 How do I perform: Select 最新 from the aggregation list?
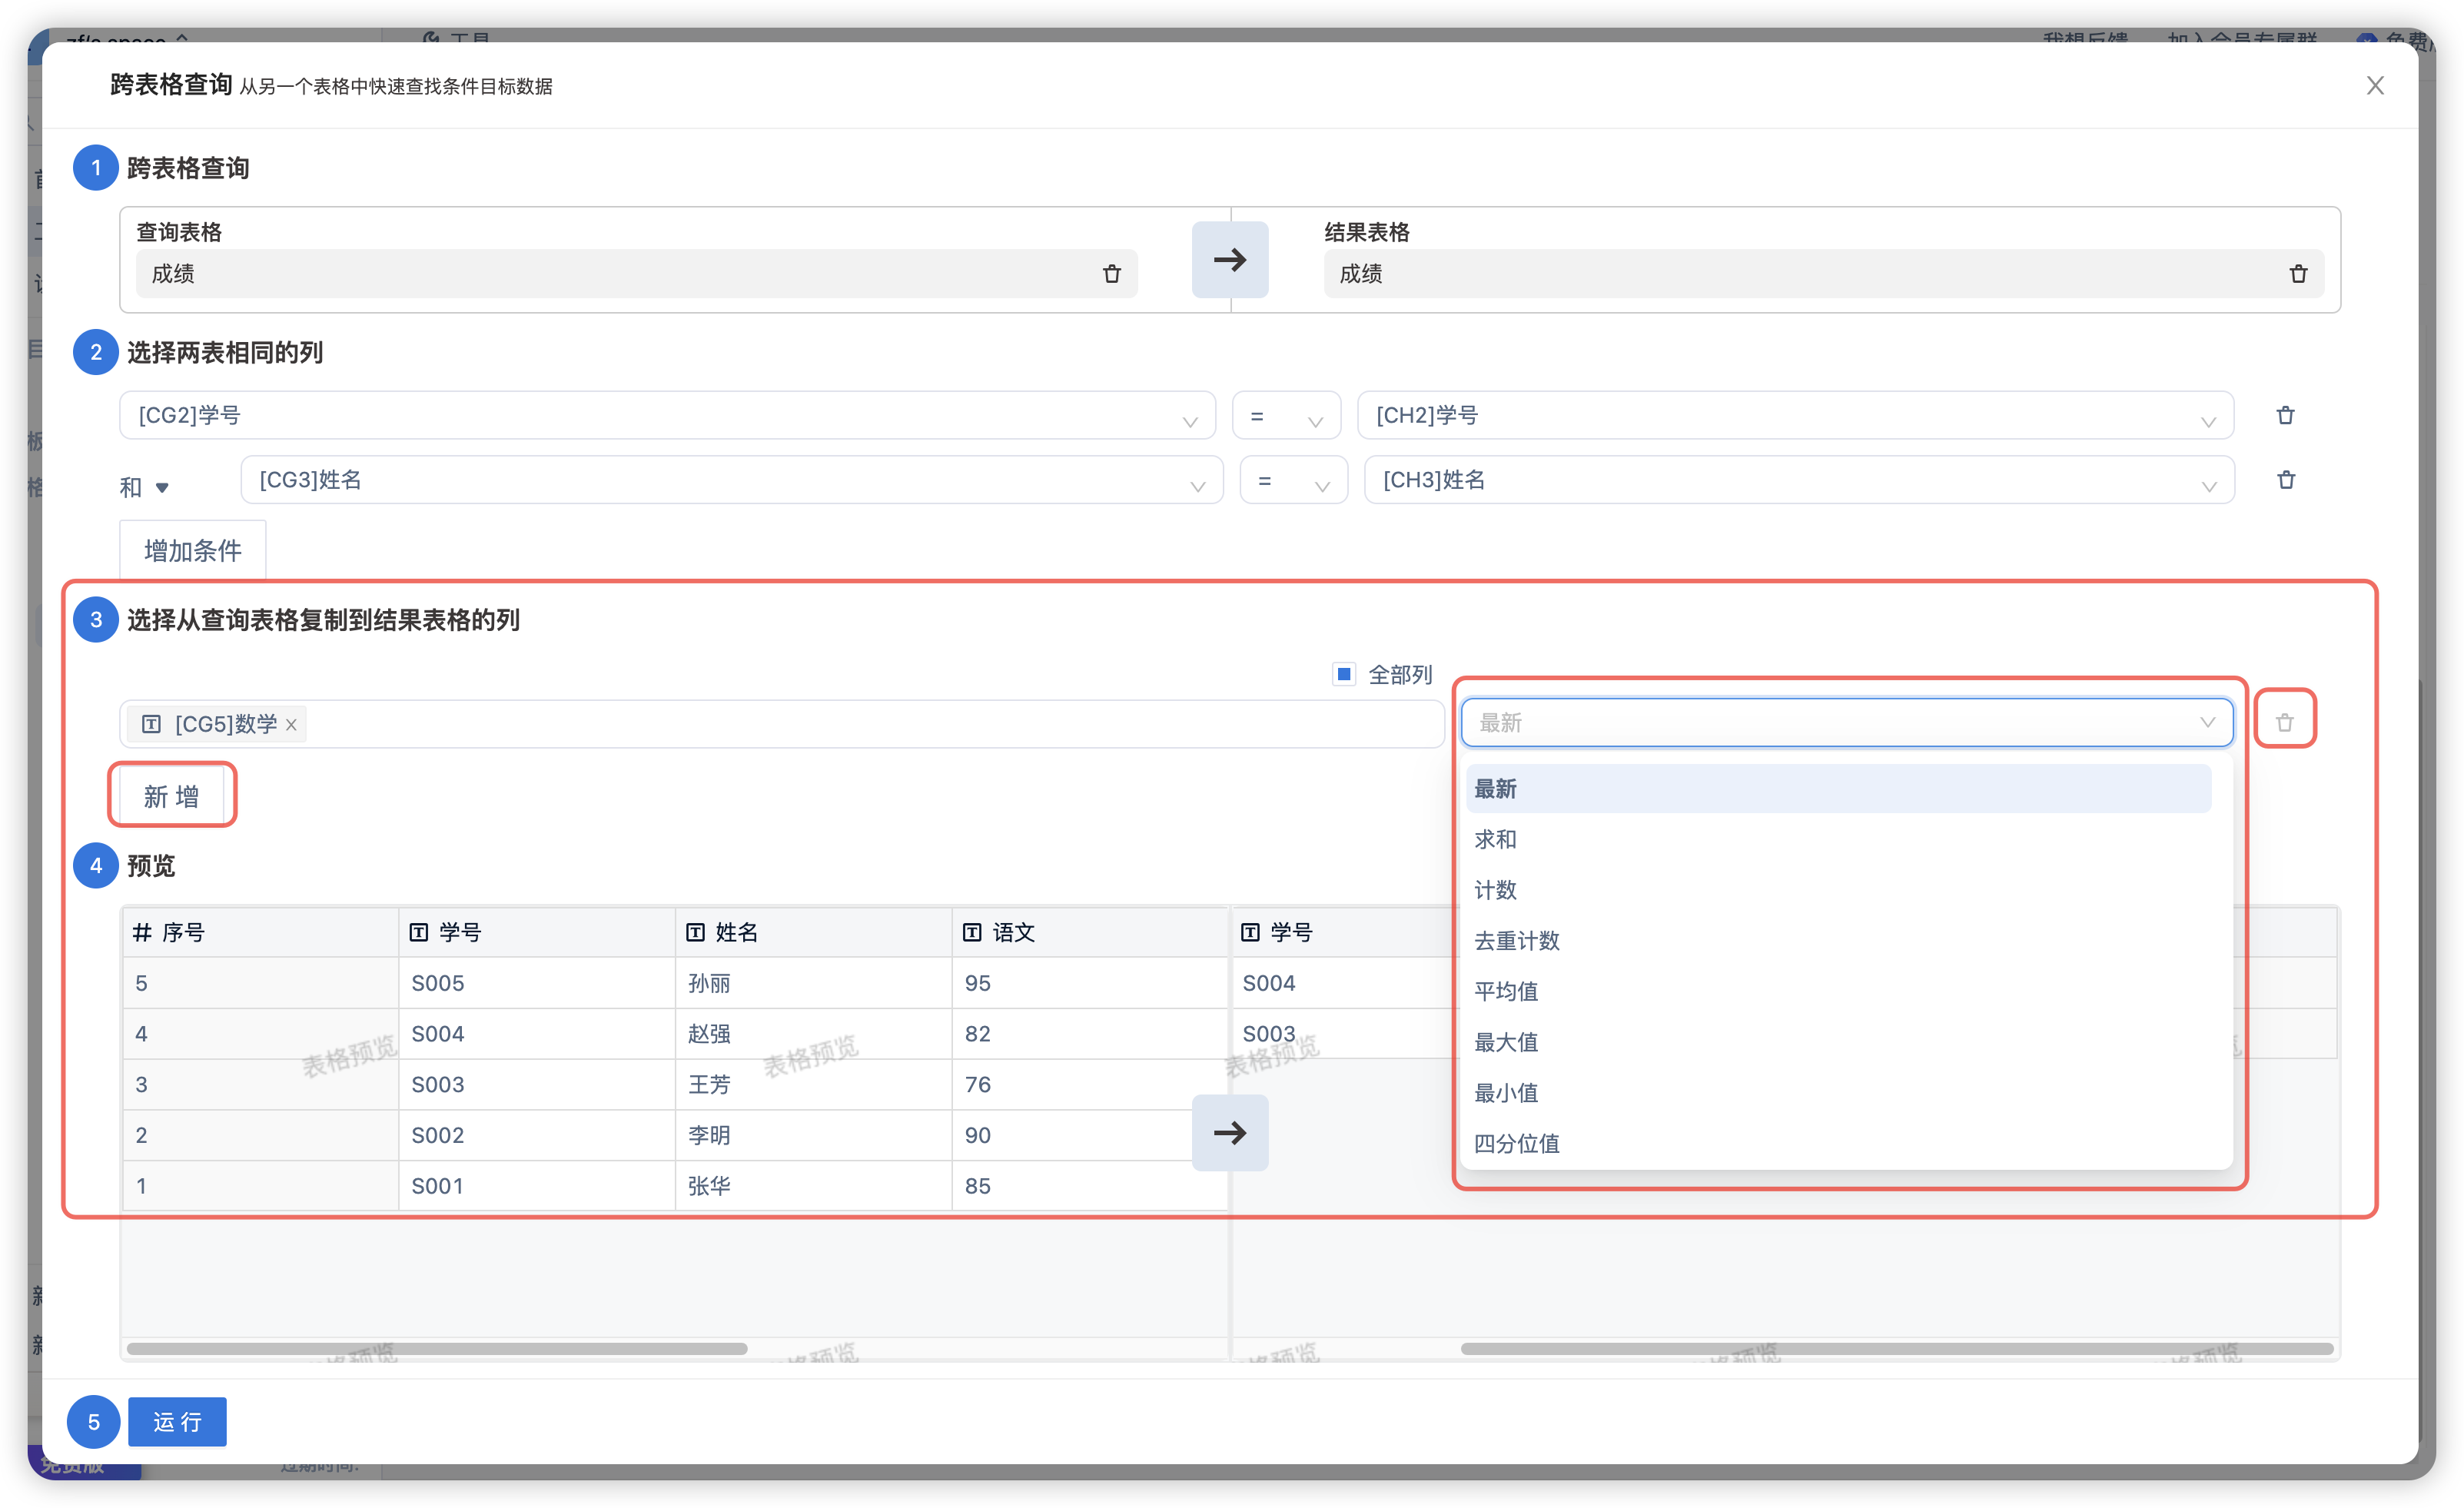pyautogui.click(x=1838, y=789)
